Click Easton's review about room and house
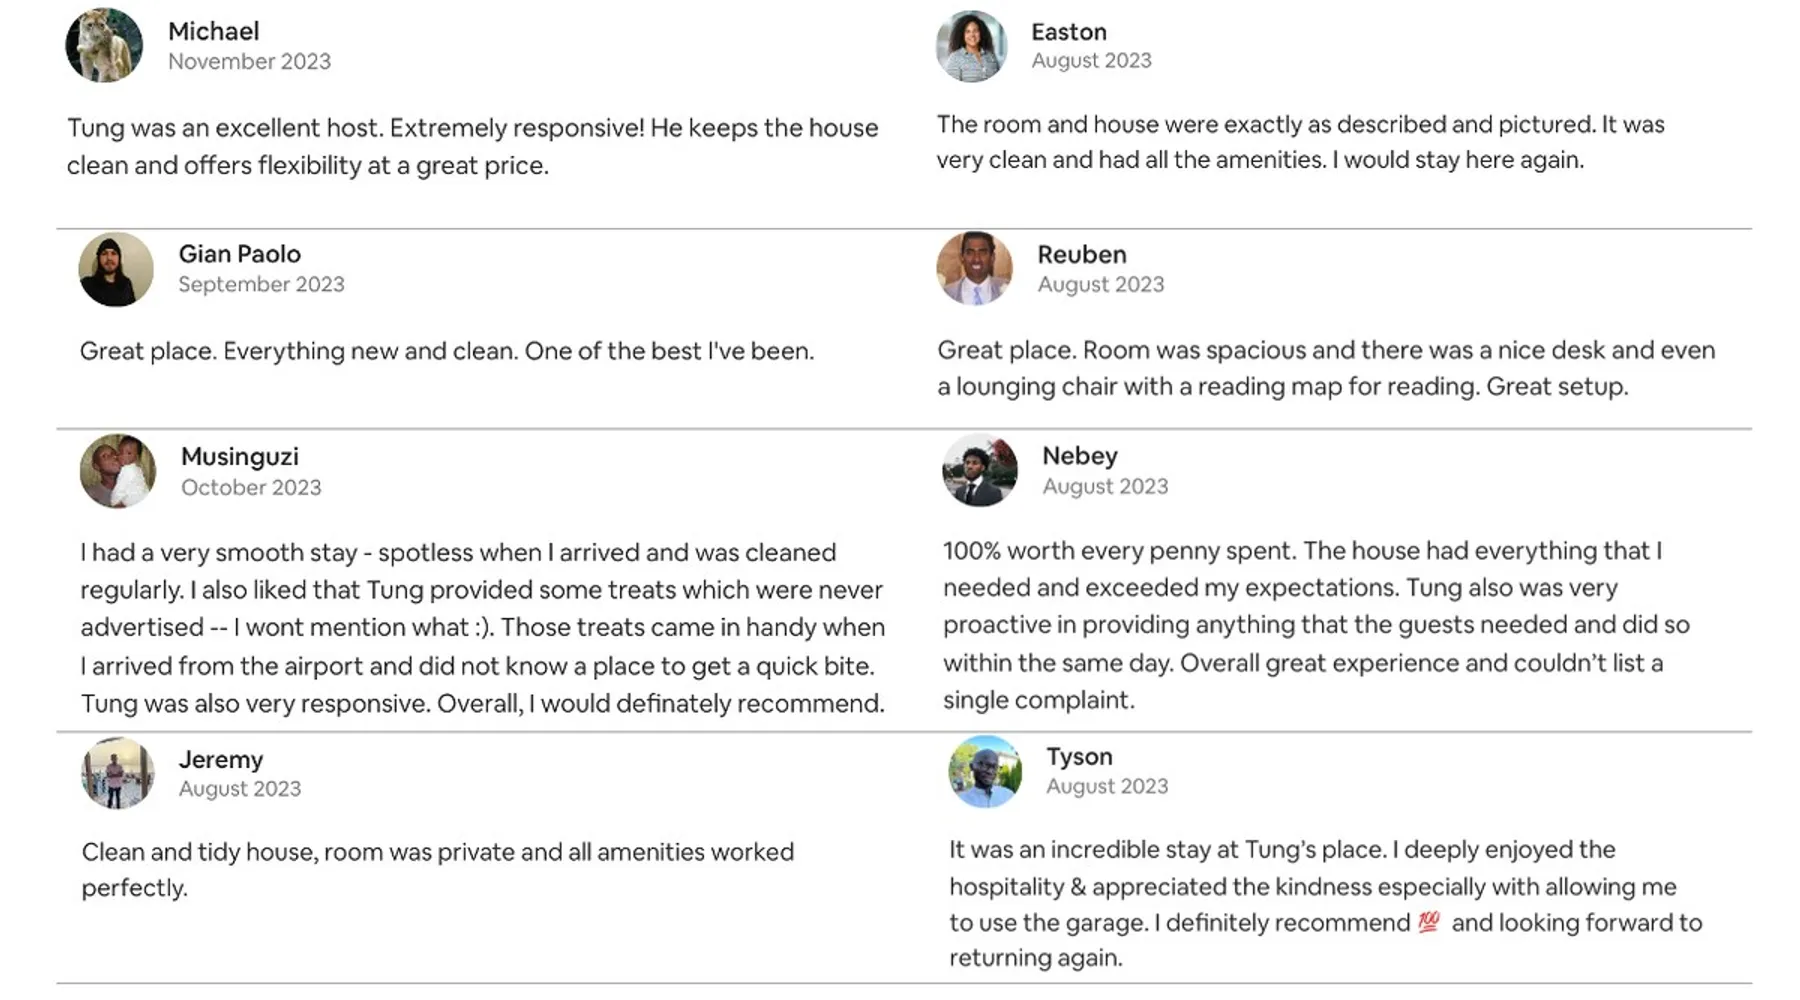This screenshot has width=1800, height=1000. [x=1300, y=142]
